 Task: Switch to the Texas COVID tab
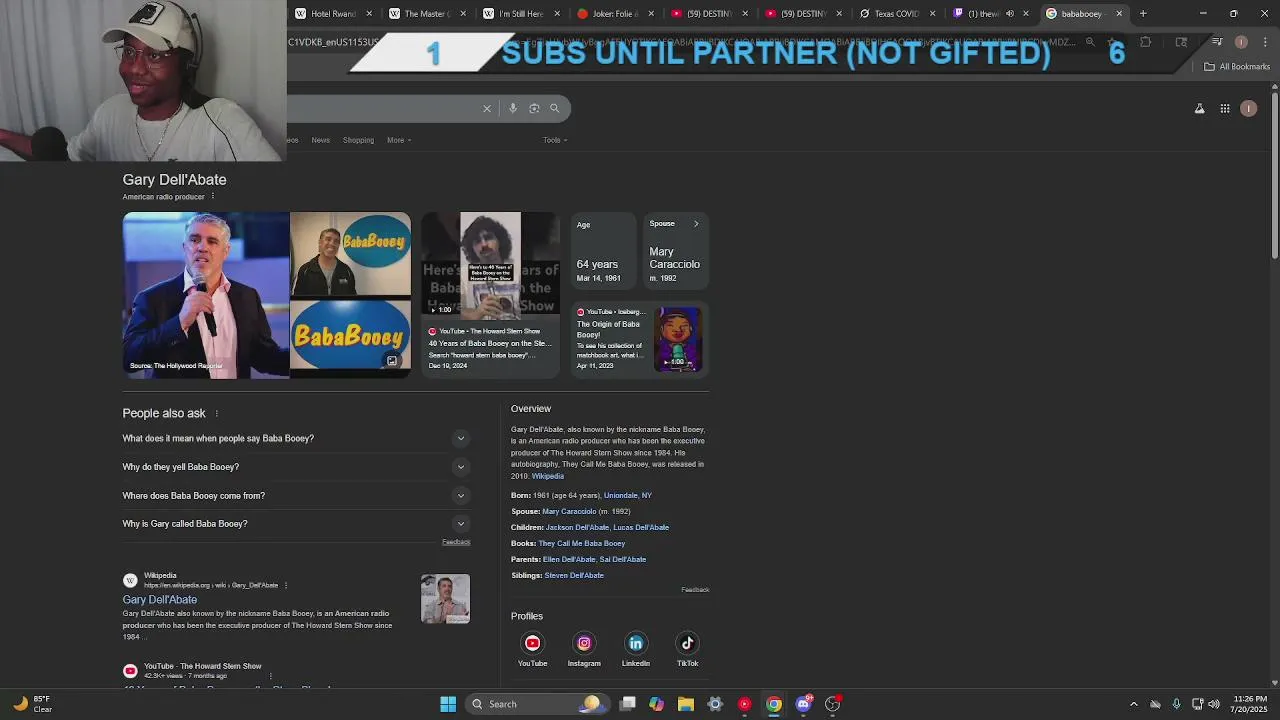click(896, 14)
